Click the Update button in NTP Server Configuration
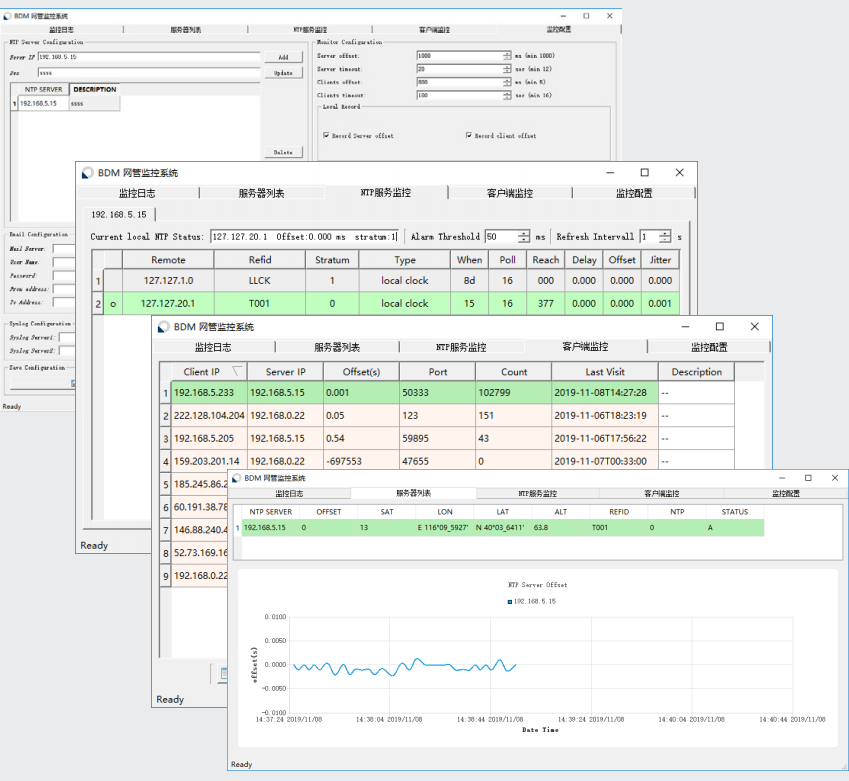The image size is (849, 781). coord(283,73)
